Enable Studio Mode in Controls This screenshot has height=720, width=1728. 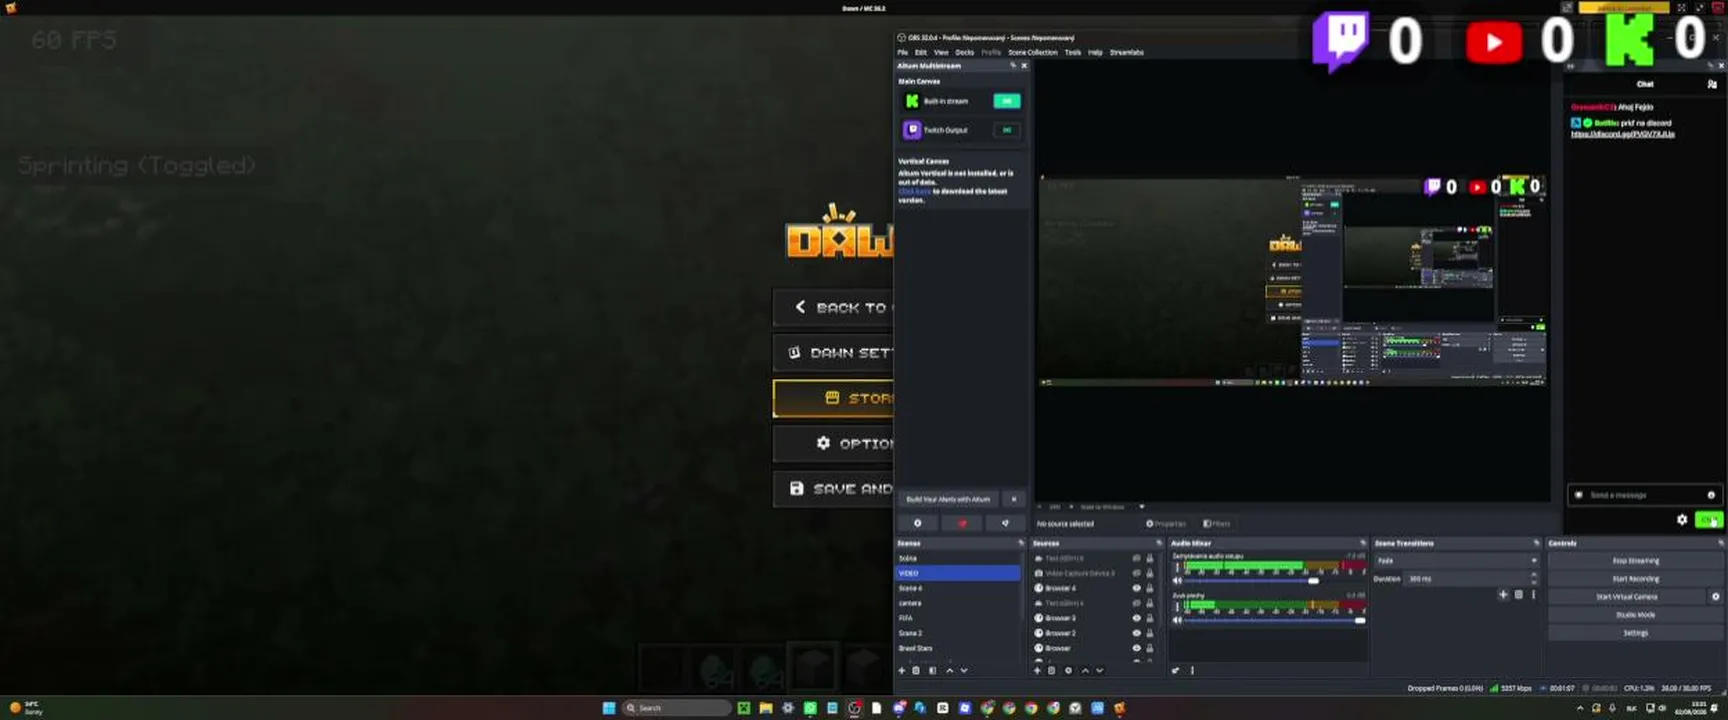click(x=1635, y=615)
